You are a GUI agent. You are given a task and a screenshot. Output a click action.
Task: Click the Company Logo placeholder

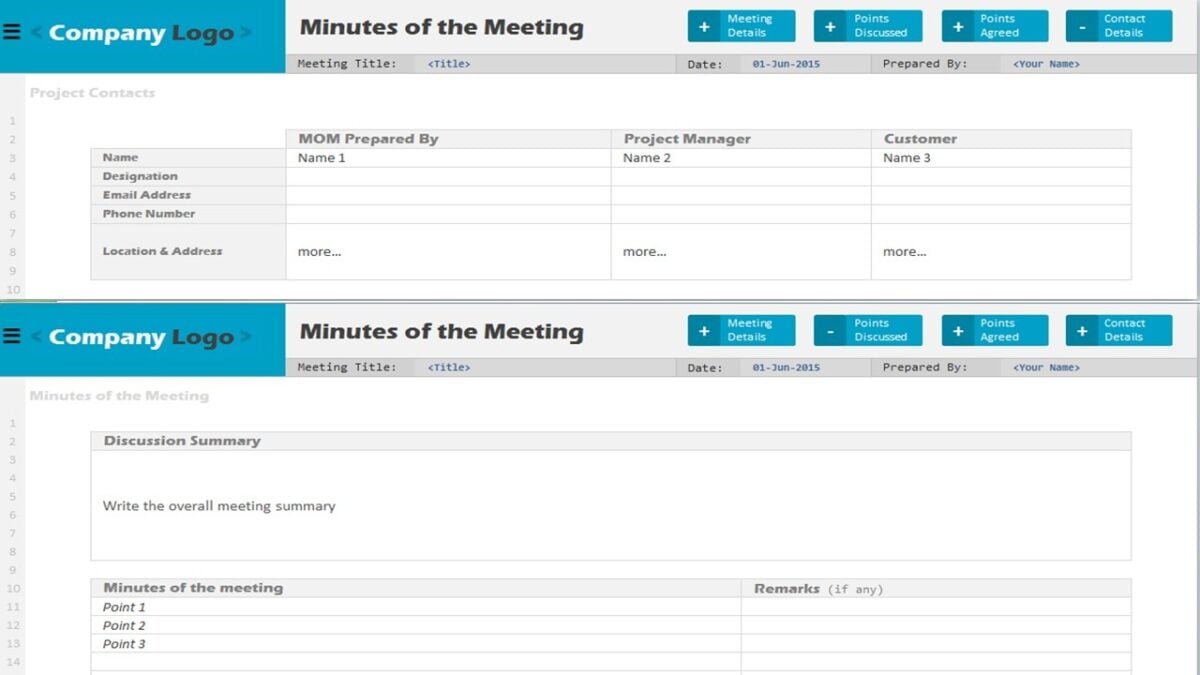[x=140, y=31]
